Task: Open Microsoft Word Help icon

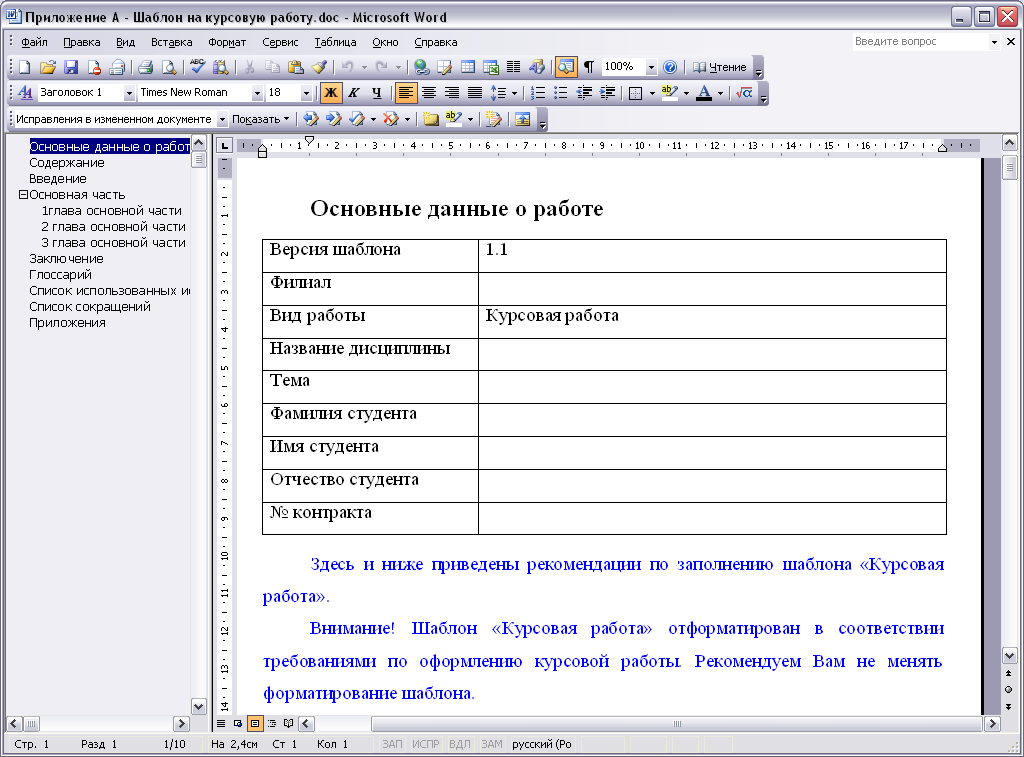Action: pos(670,67)
